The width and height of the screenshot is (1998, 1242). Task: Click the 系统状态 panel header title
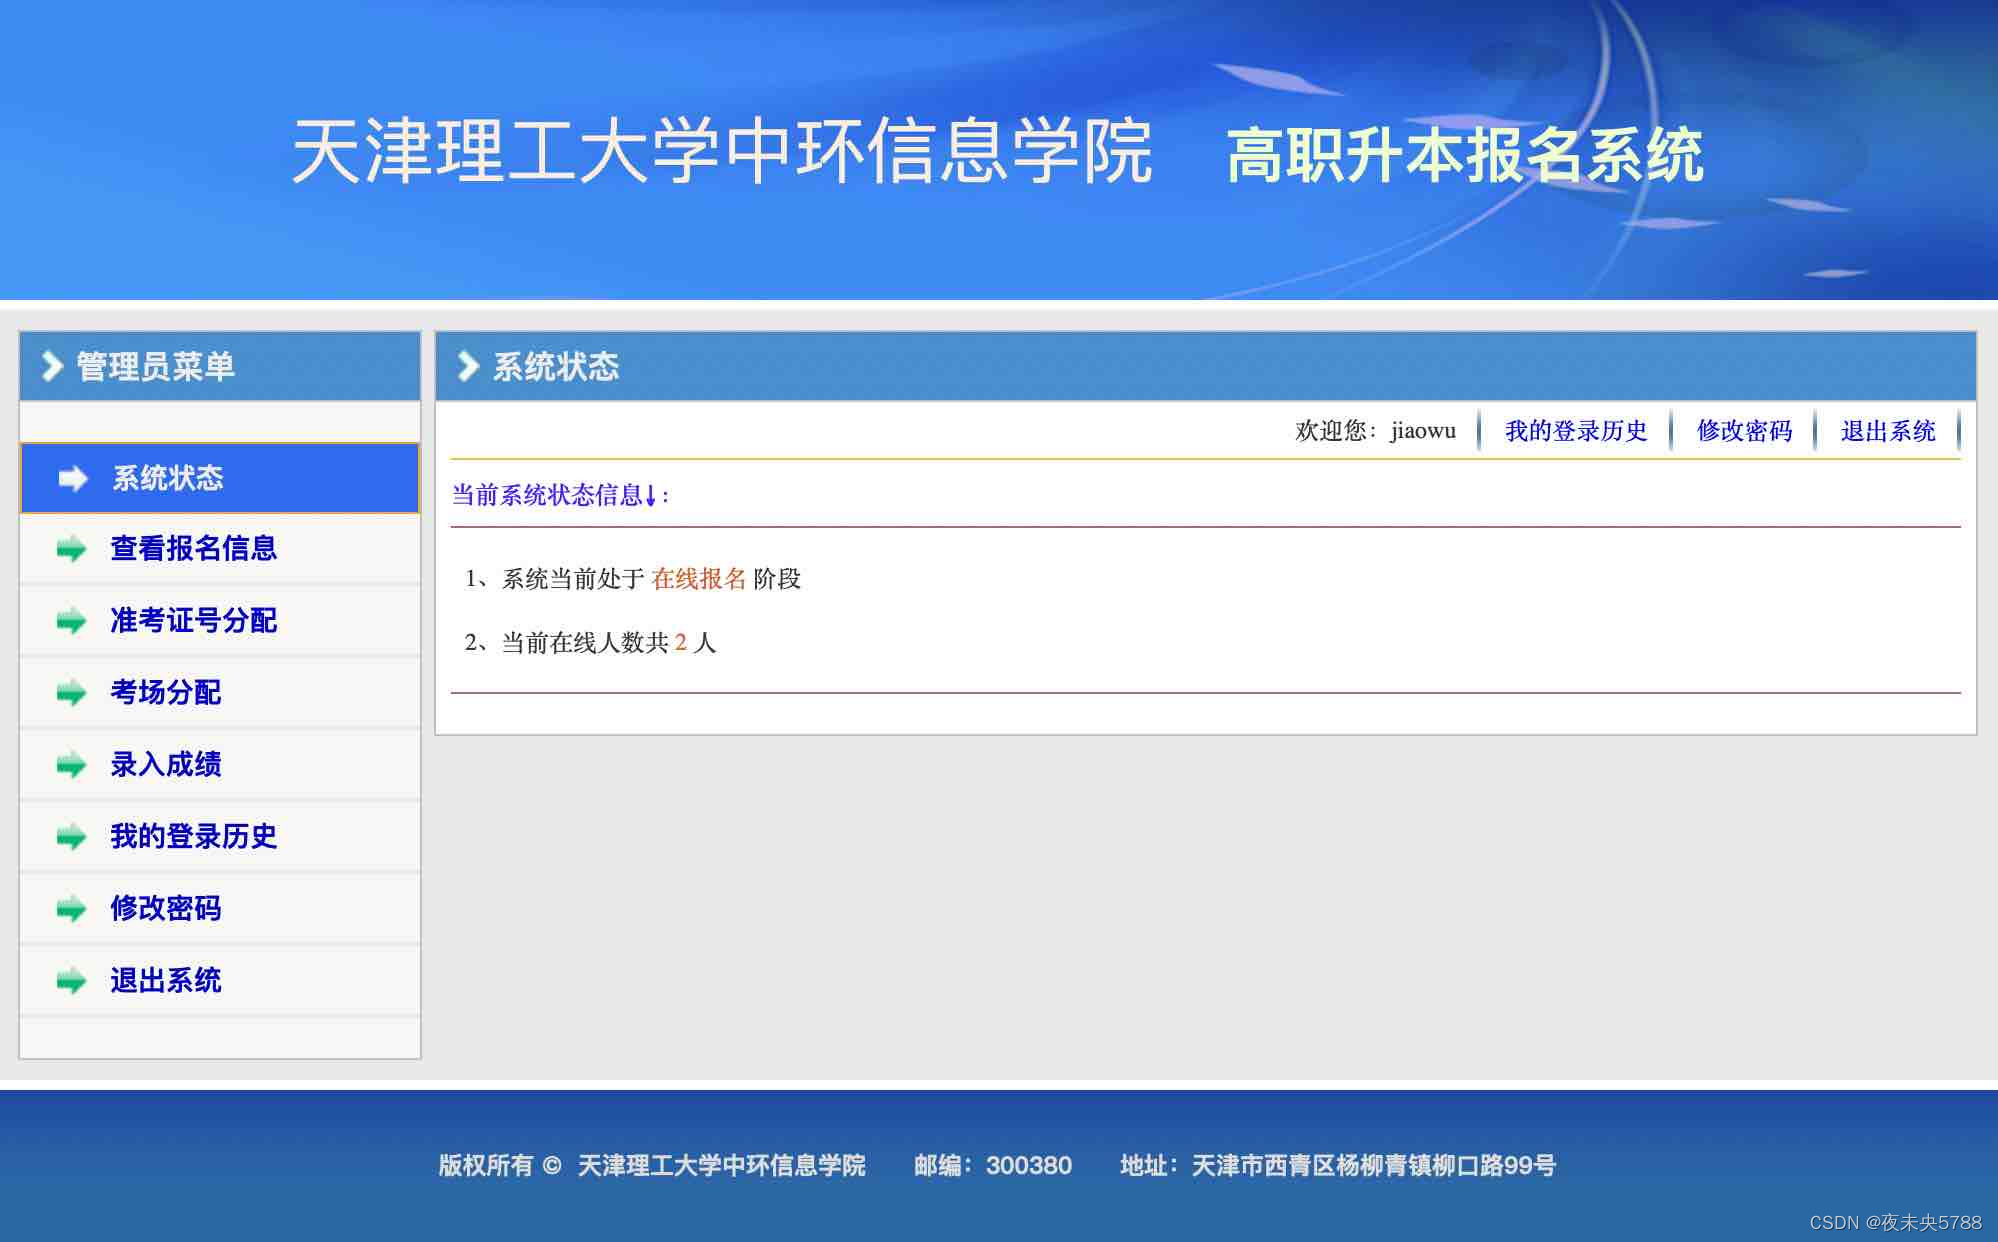tap(556, 366)
